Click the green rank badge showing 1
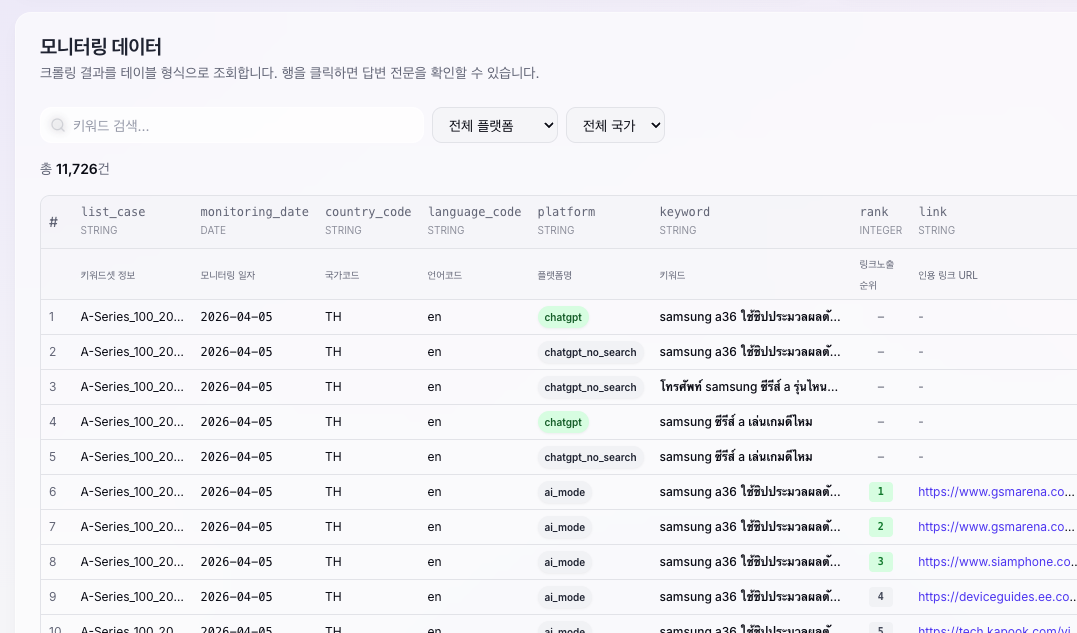The height and width of the screenshot is (633, 1077). pyautogui.click(x=880, y=491)
